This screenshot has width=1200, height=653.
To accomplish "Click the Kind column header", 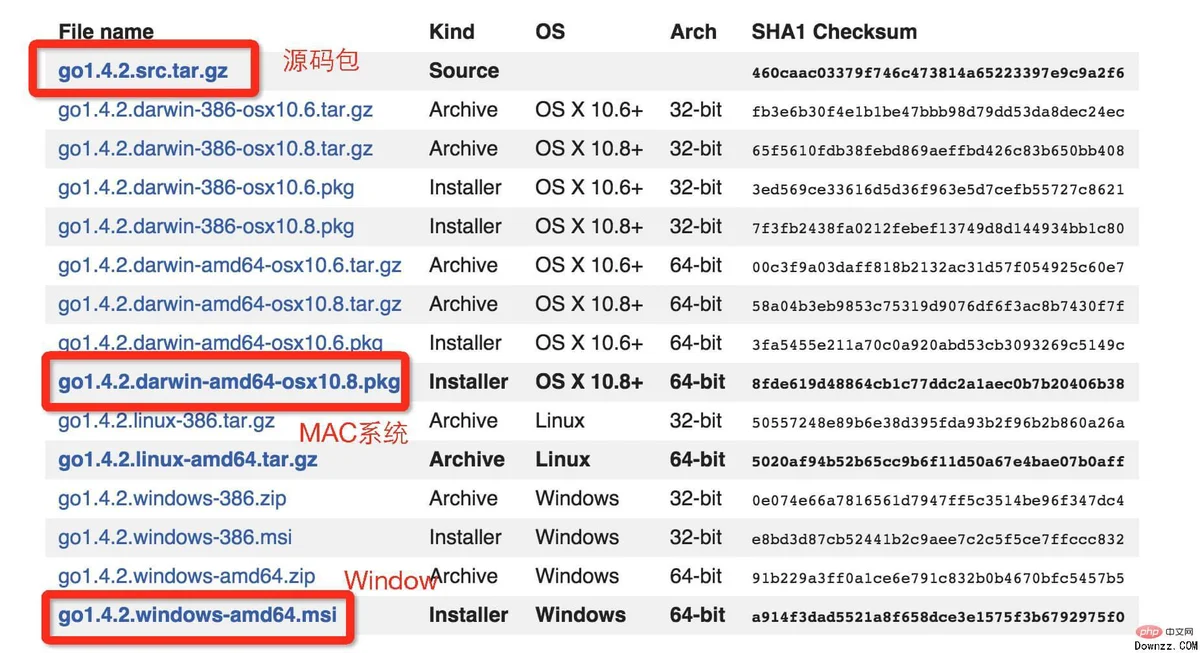I will (x=452, y=32).
